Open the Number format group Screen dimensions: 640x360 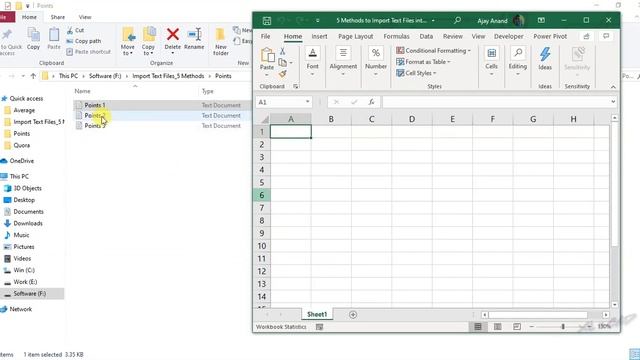point(376,61)
